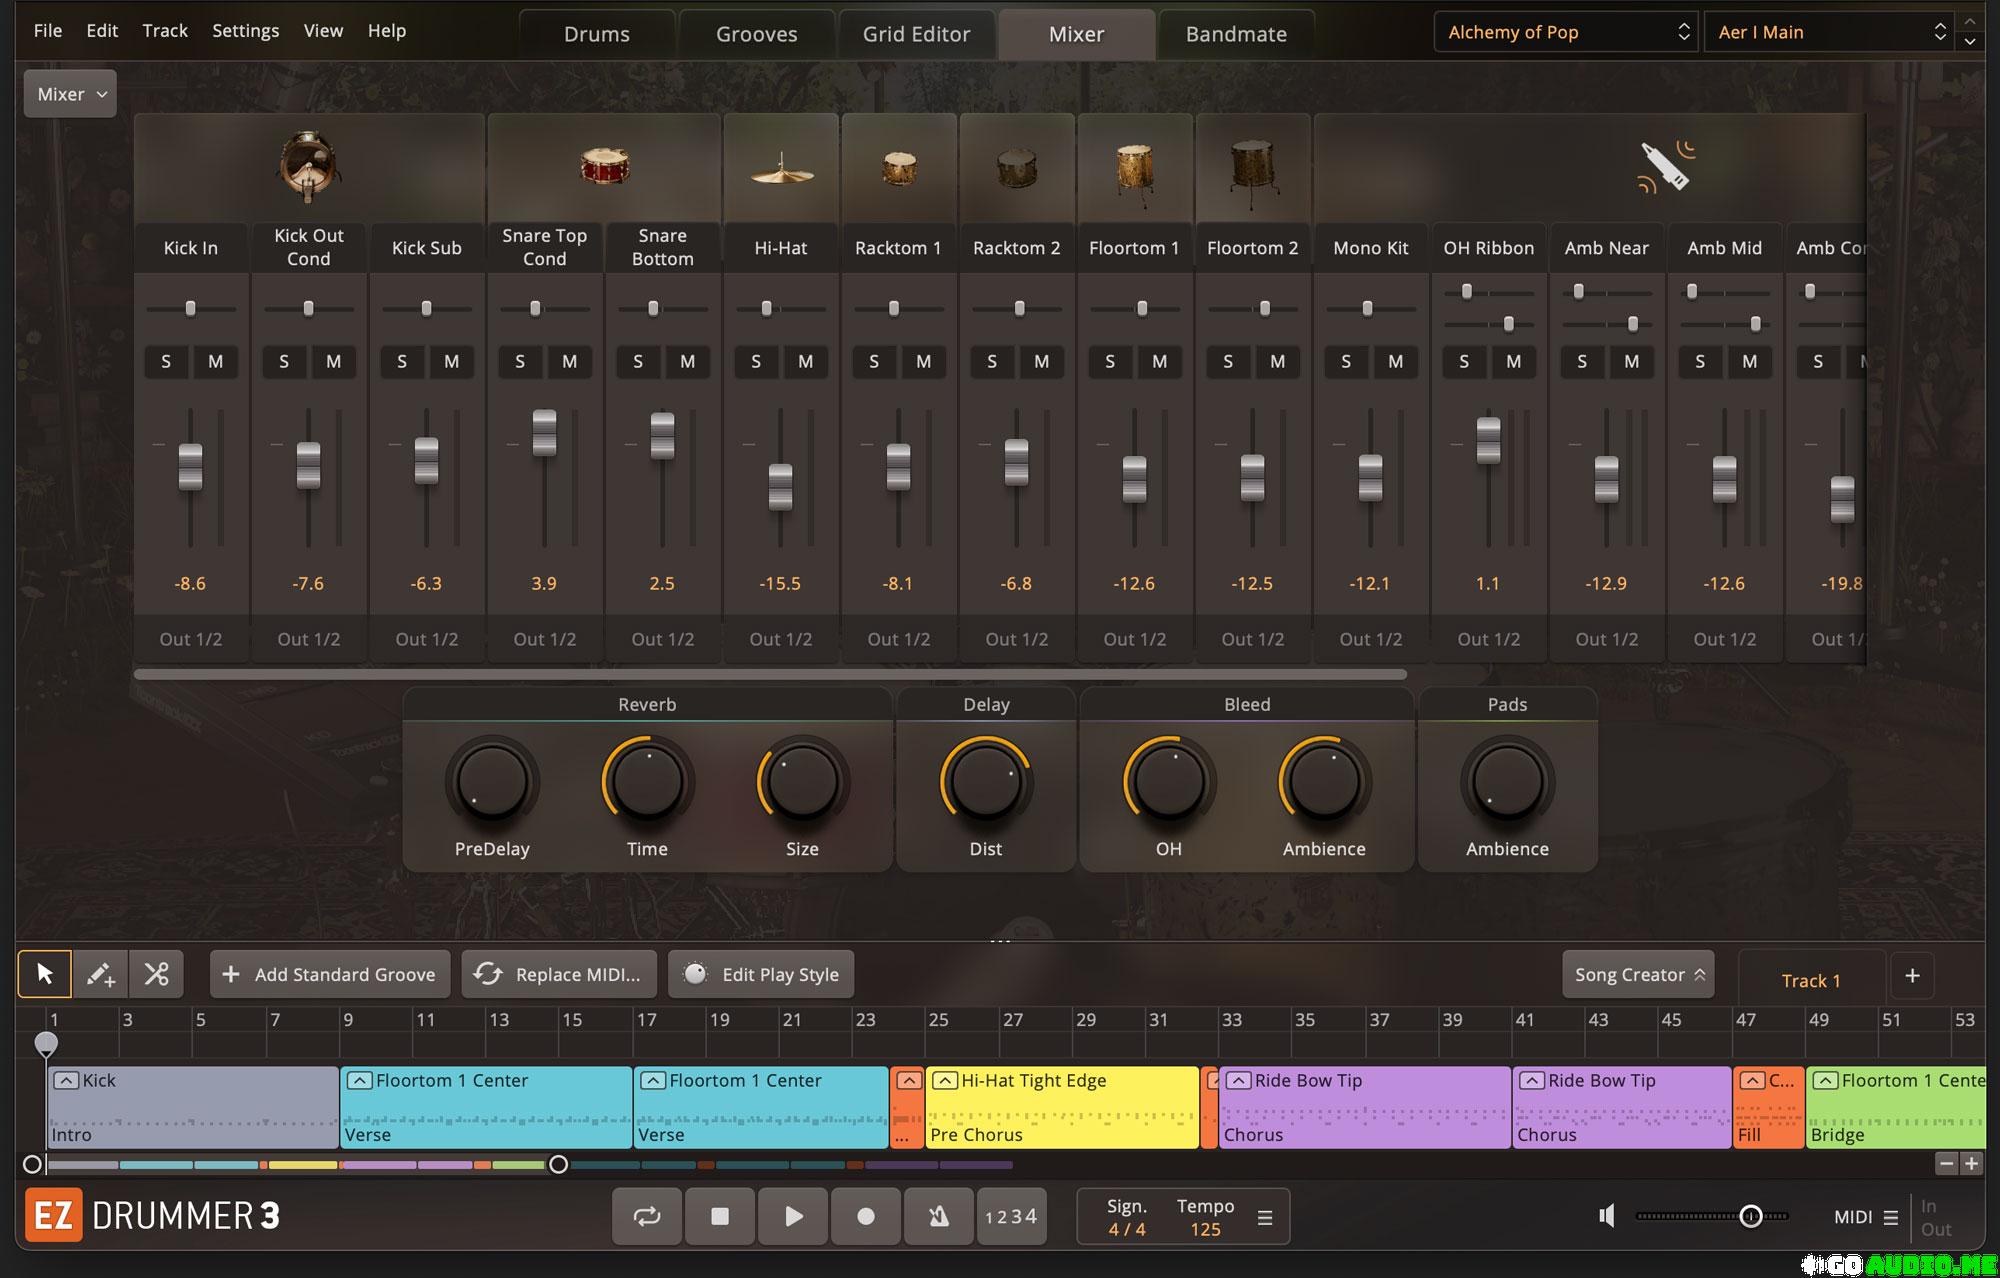Viewport: 2000px width, 1278px height.
Task: Click the kick drum image
Action: click(x=309, y=166)
